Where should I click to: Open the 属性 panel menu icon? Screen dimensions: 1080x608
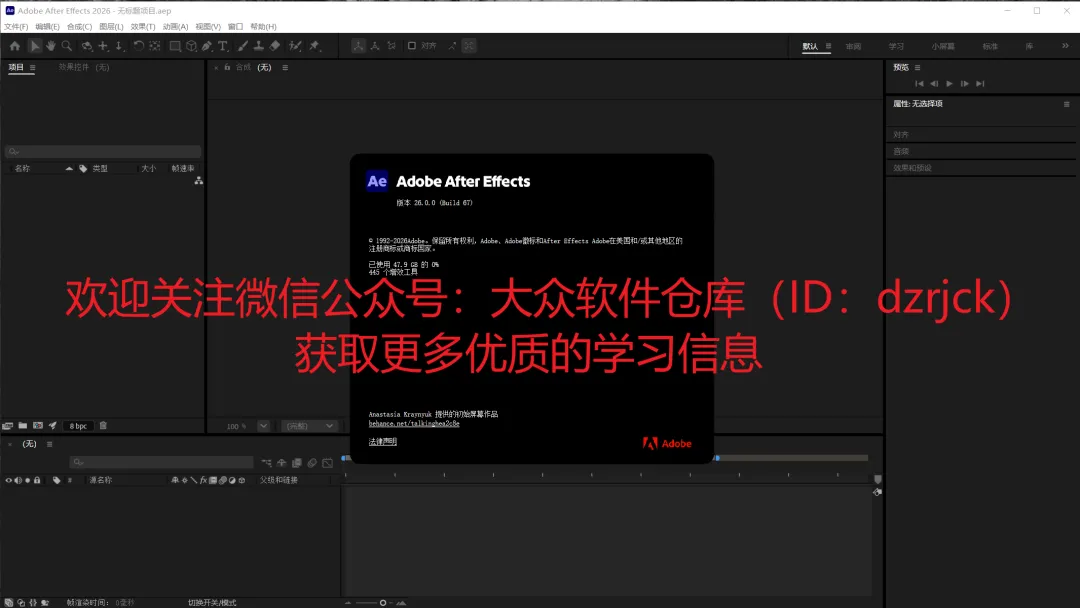[x=1067, y=104]
